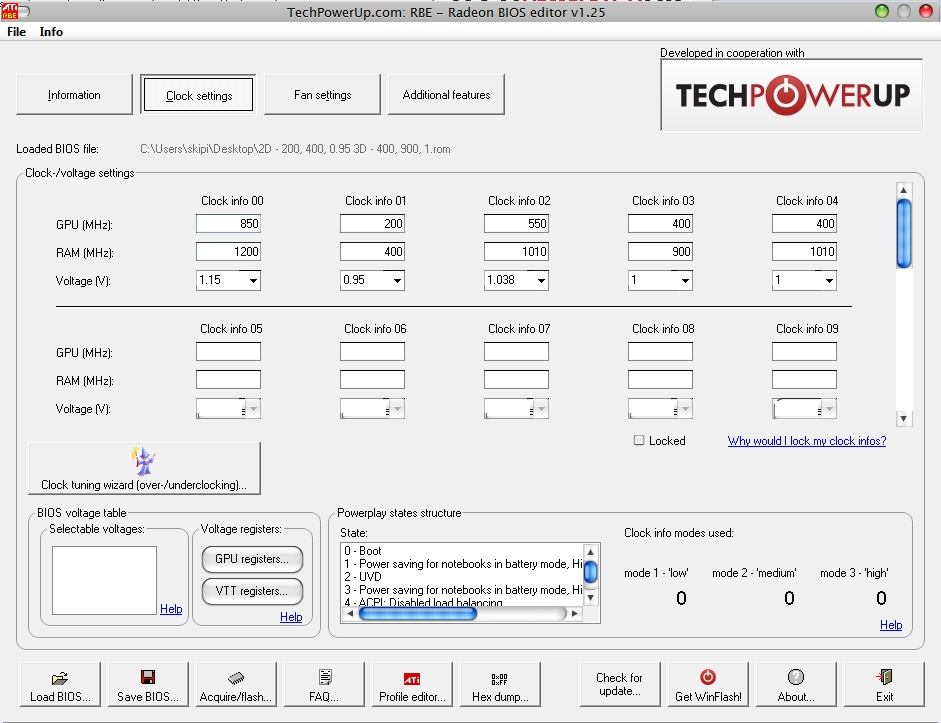The height and width of the screenshot is (723, 941).
Task: Open Help link under Voltage registers
Action: (291, 617)
